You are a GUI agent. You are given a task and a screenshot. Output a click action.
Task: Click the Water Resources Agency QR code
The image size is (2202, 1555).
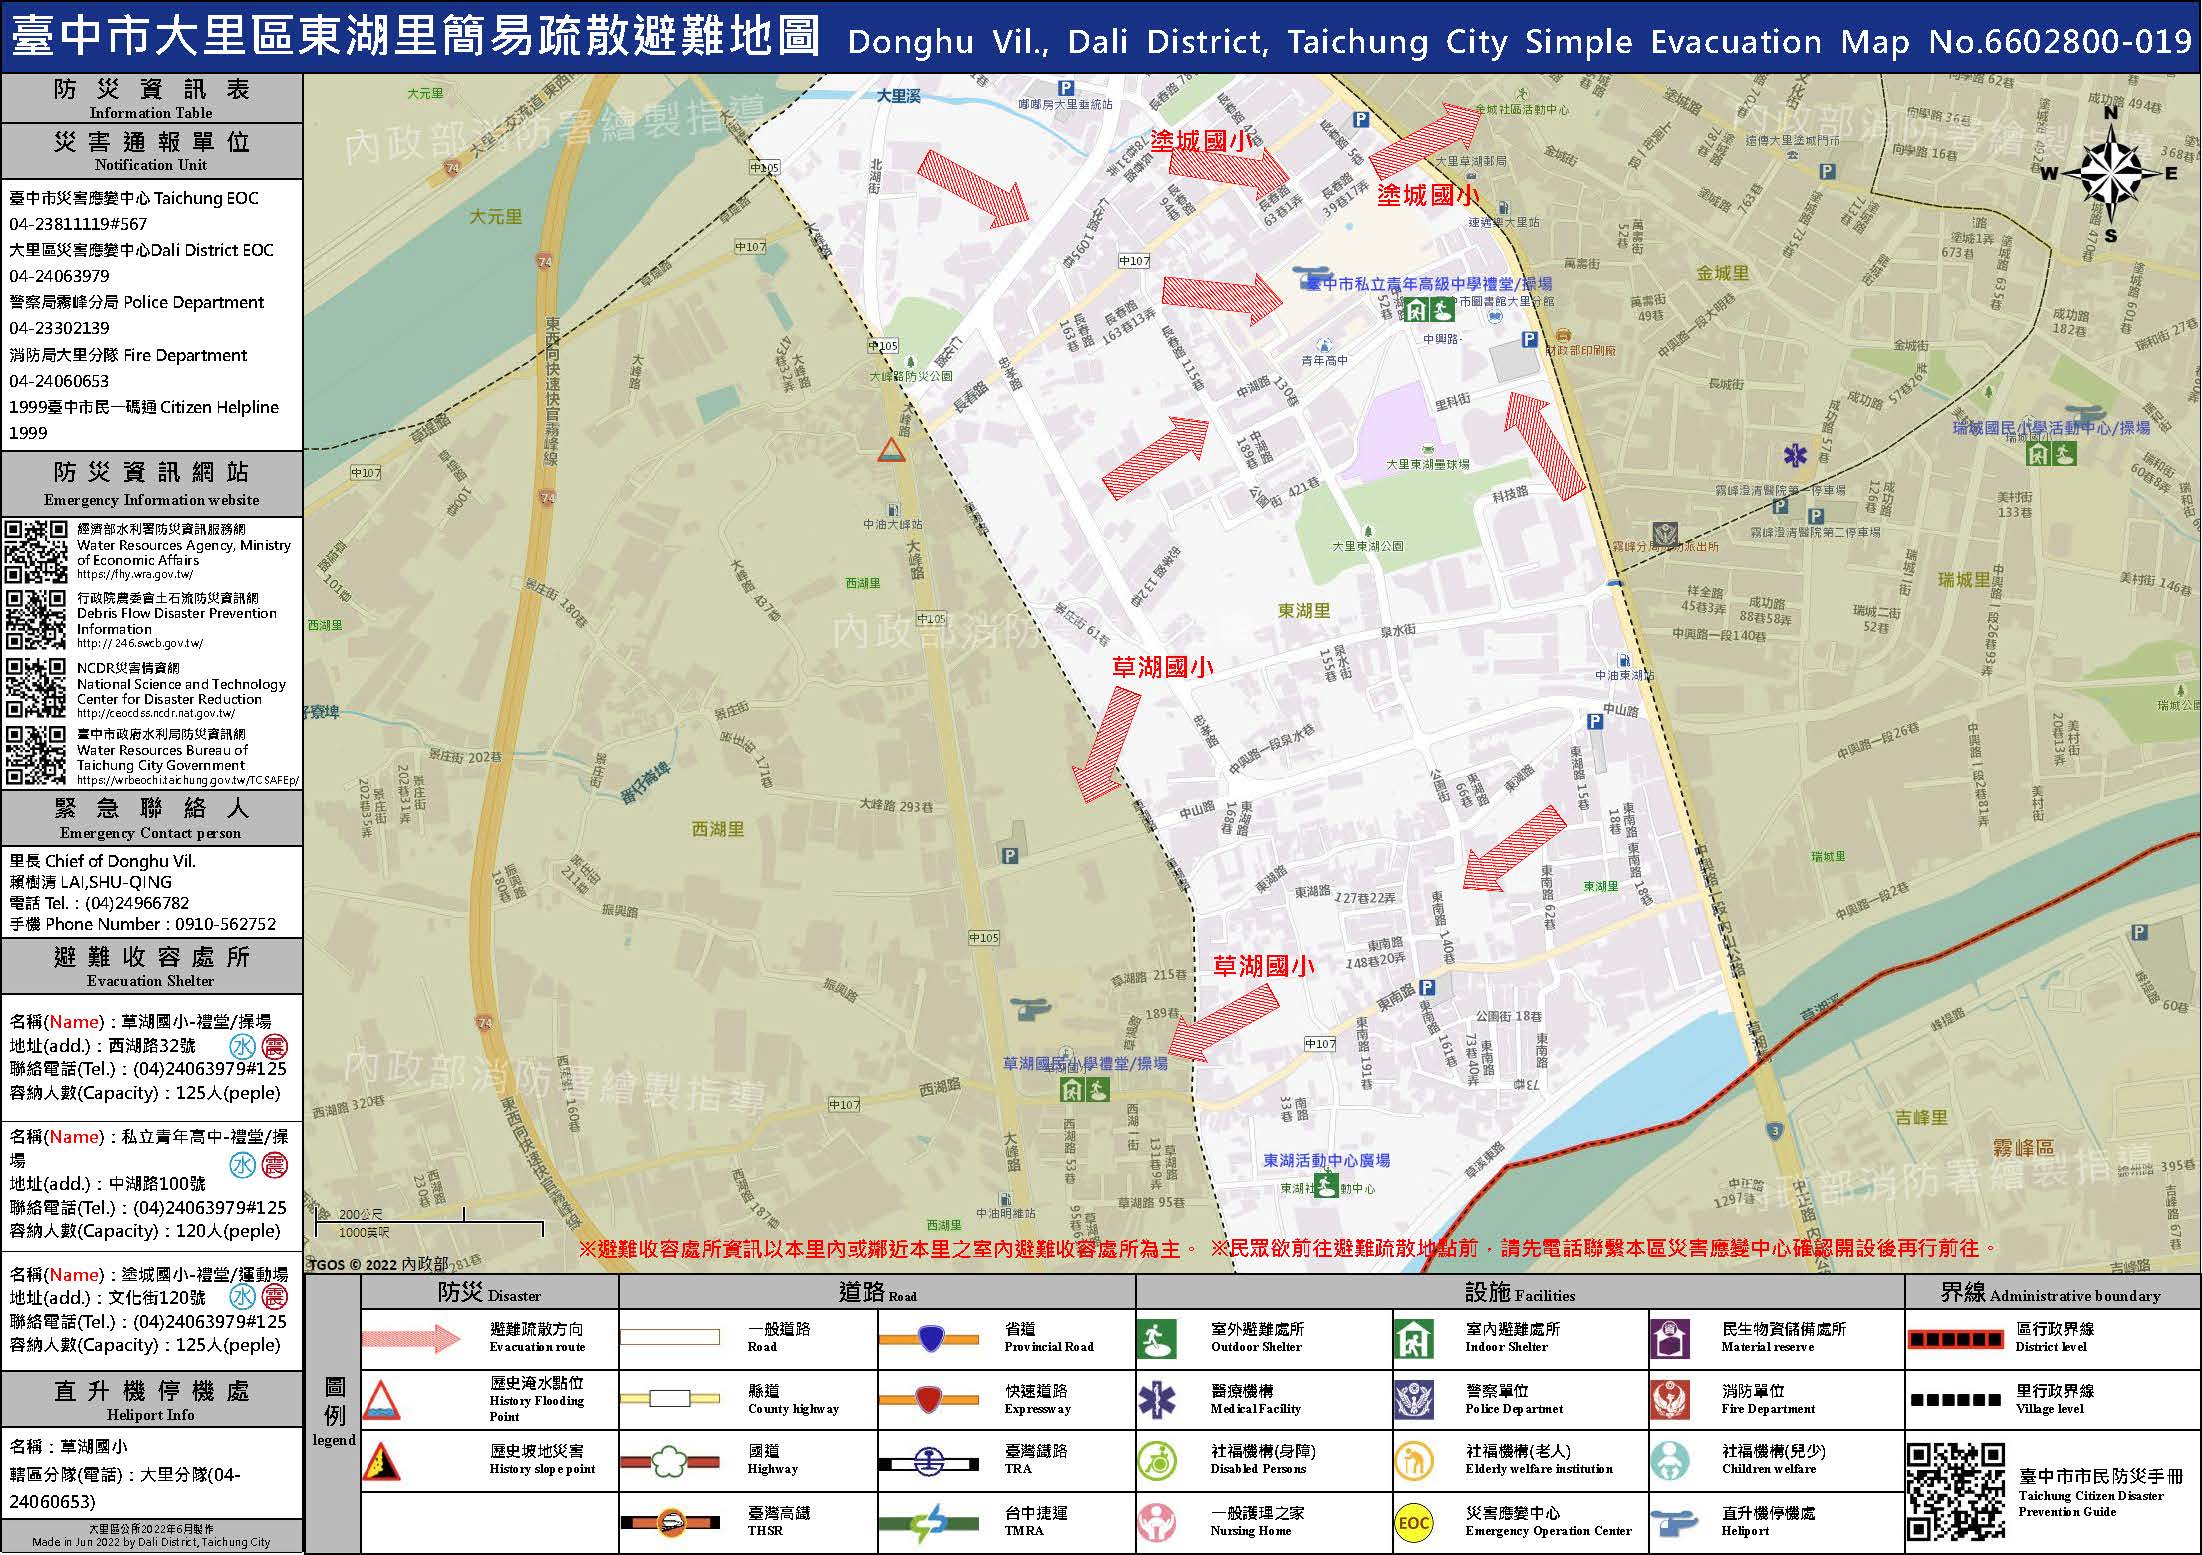pyautogui.click(x=37, y=551)
